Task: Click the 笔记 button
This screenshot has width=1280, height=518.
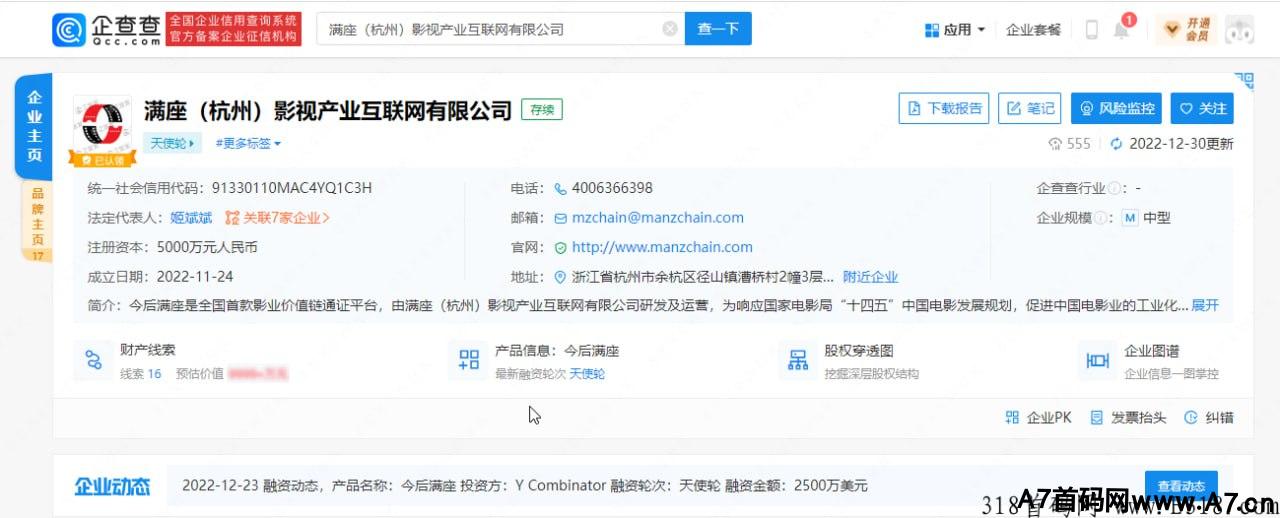Action: pyautogui.click(x=1029, y=108)
